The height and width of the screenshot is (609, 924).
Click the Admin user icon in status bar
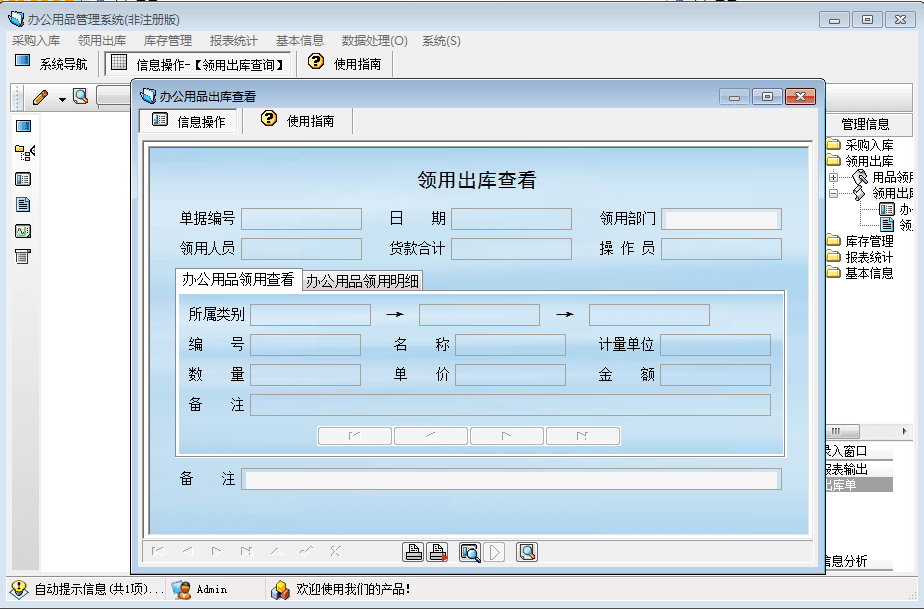182,589
